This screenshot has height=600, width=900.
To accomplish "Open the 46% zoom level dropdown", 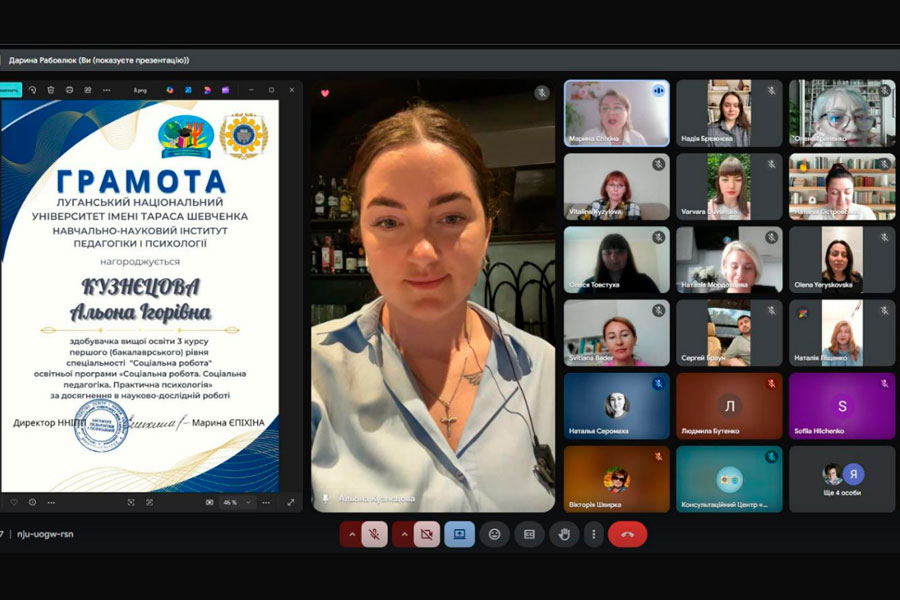I will (x=238, y=502).
